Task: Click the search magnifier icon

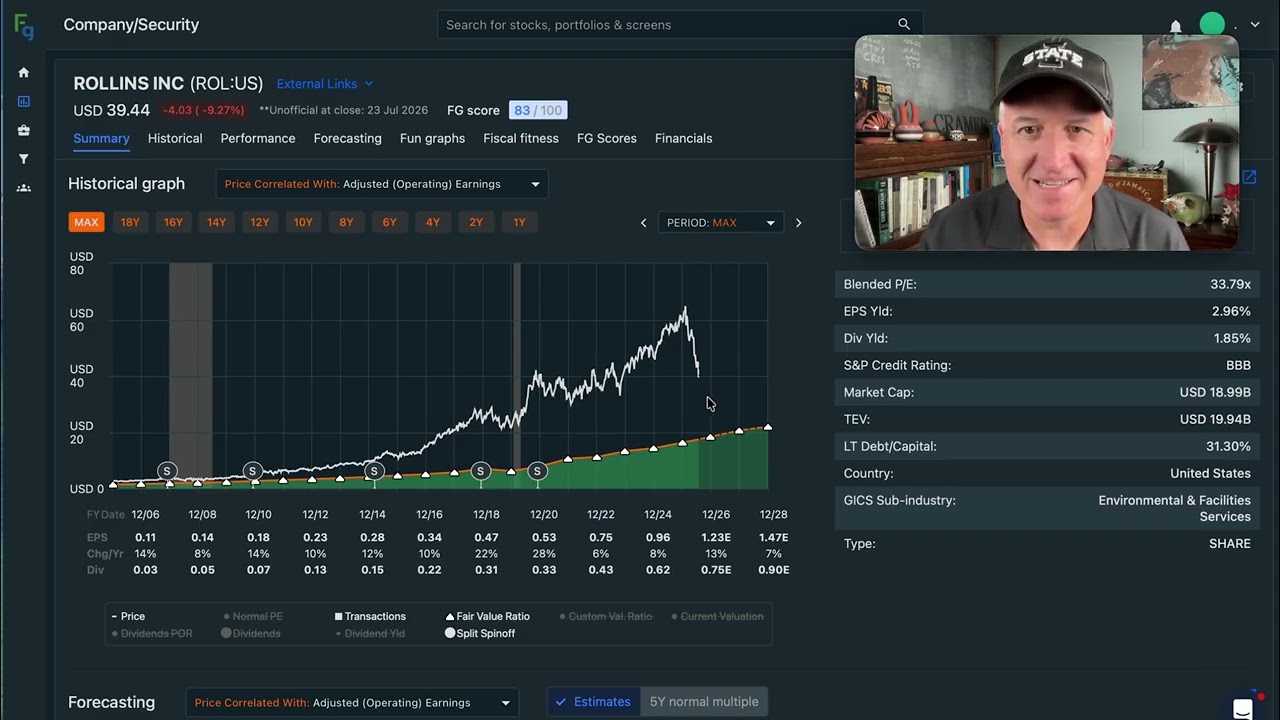Action: tap(904, 24)
